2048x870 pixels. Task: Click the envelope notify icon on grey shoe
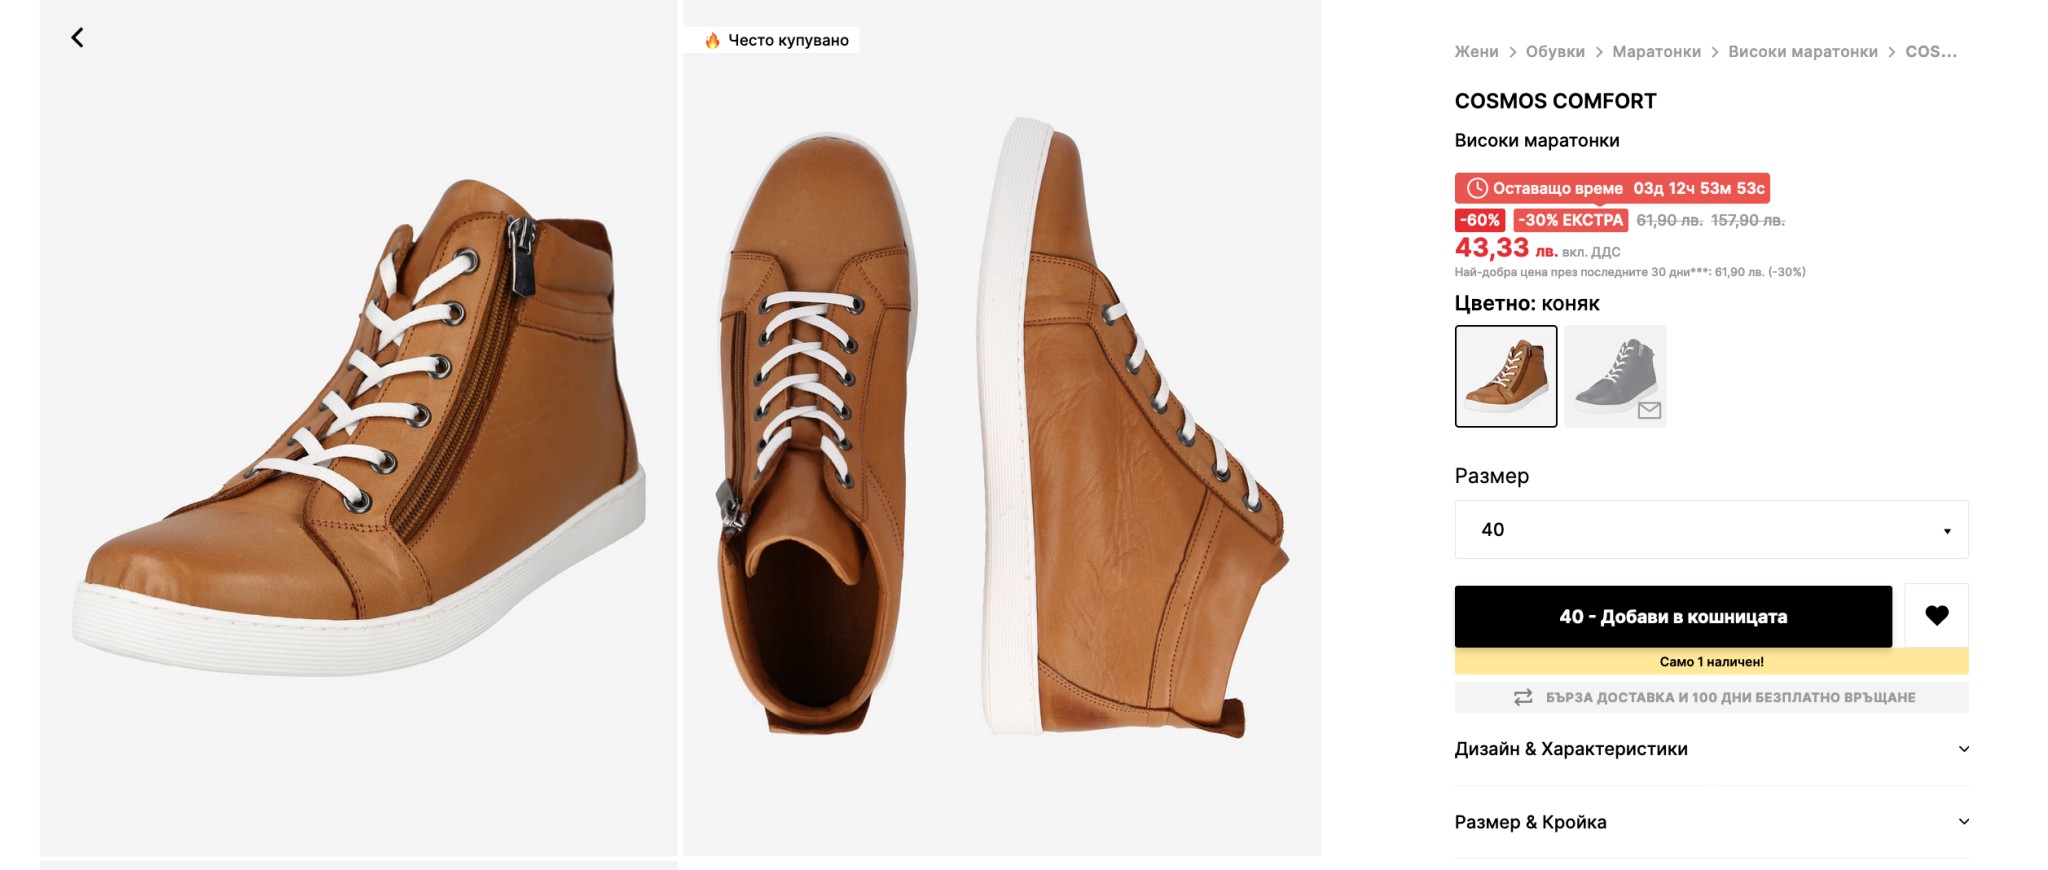click(1649, 410)
